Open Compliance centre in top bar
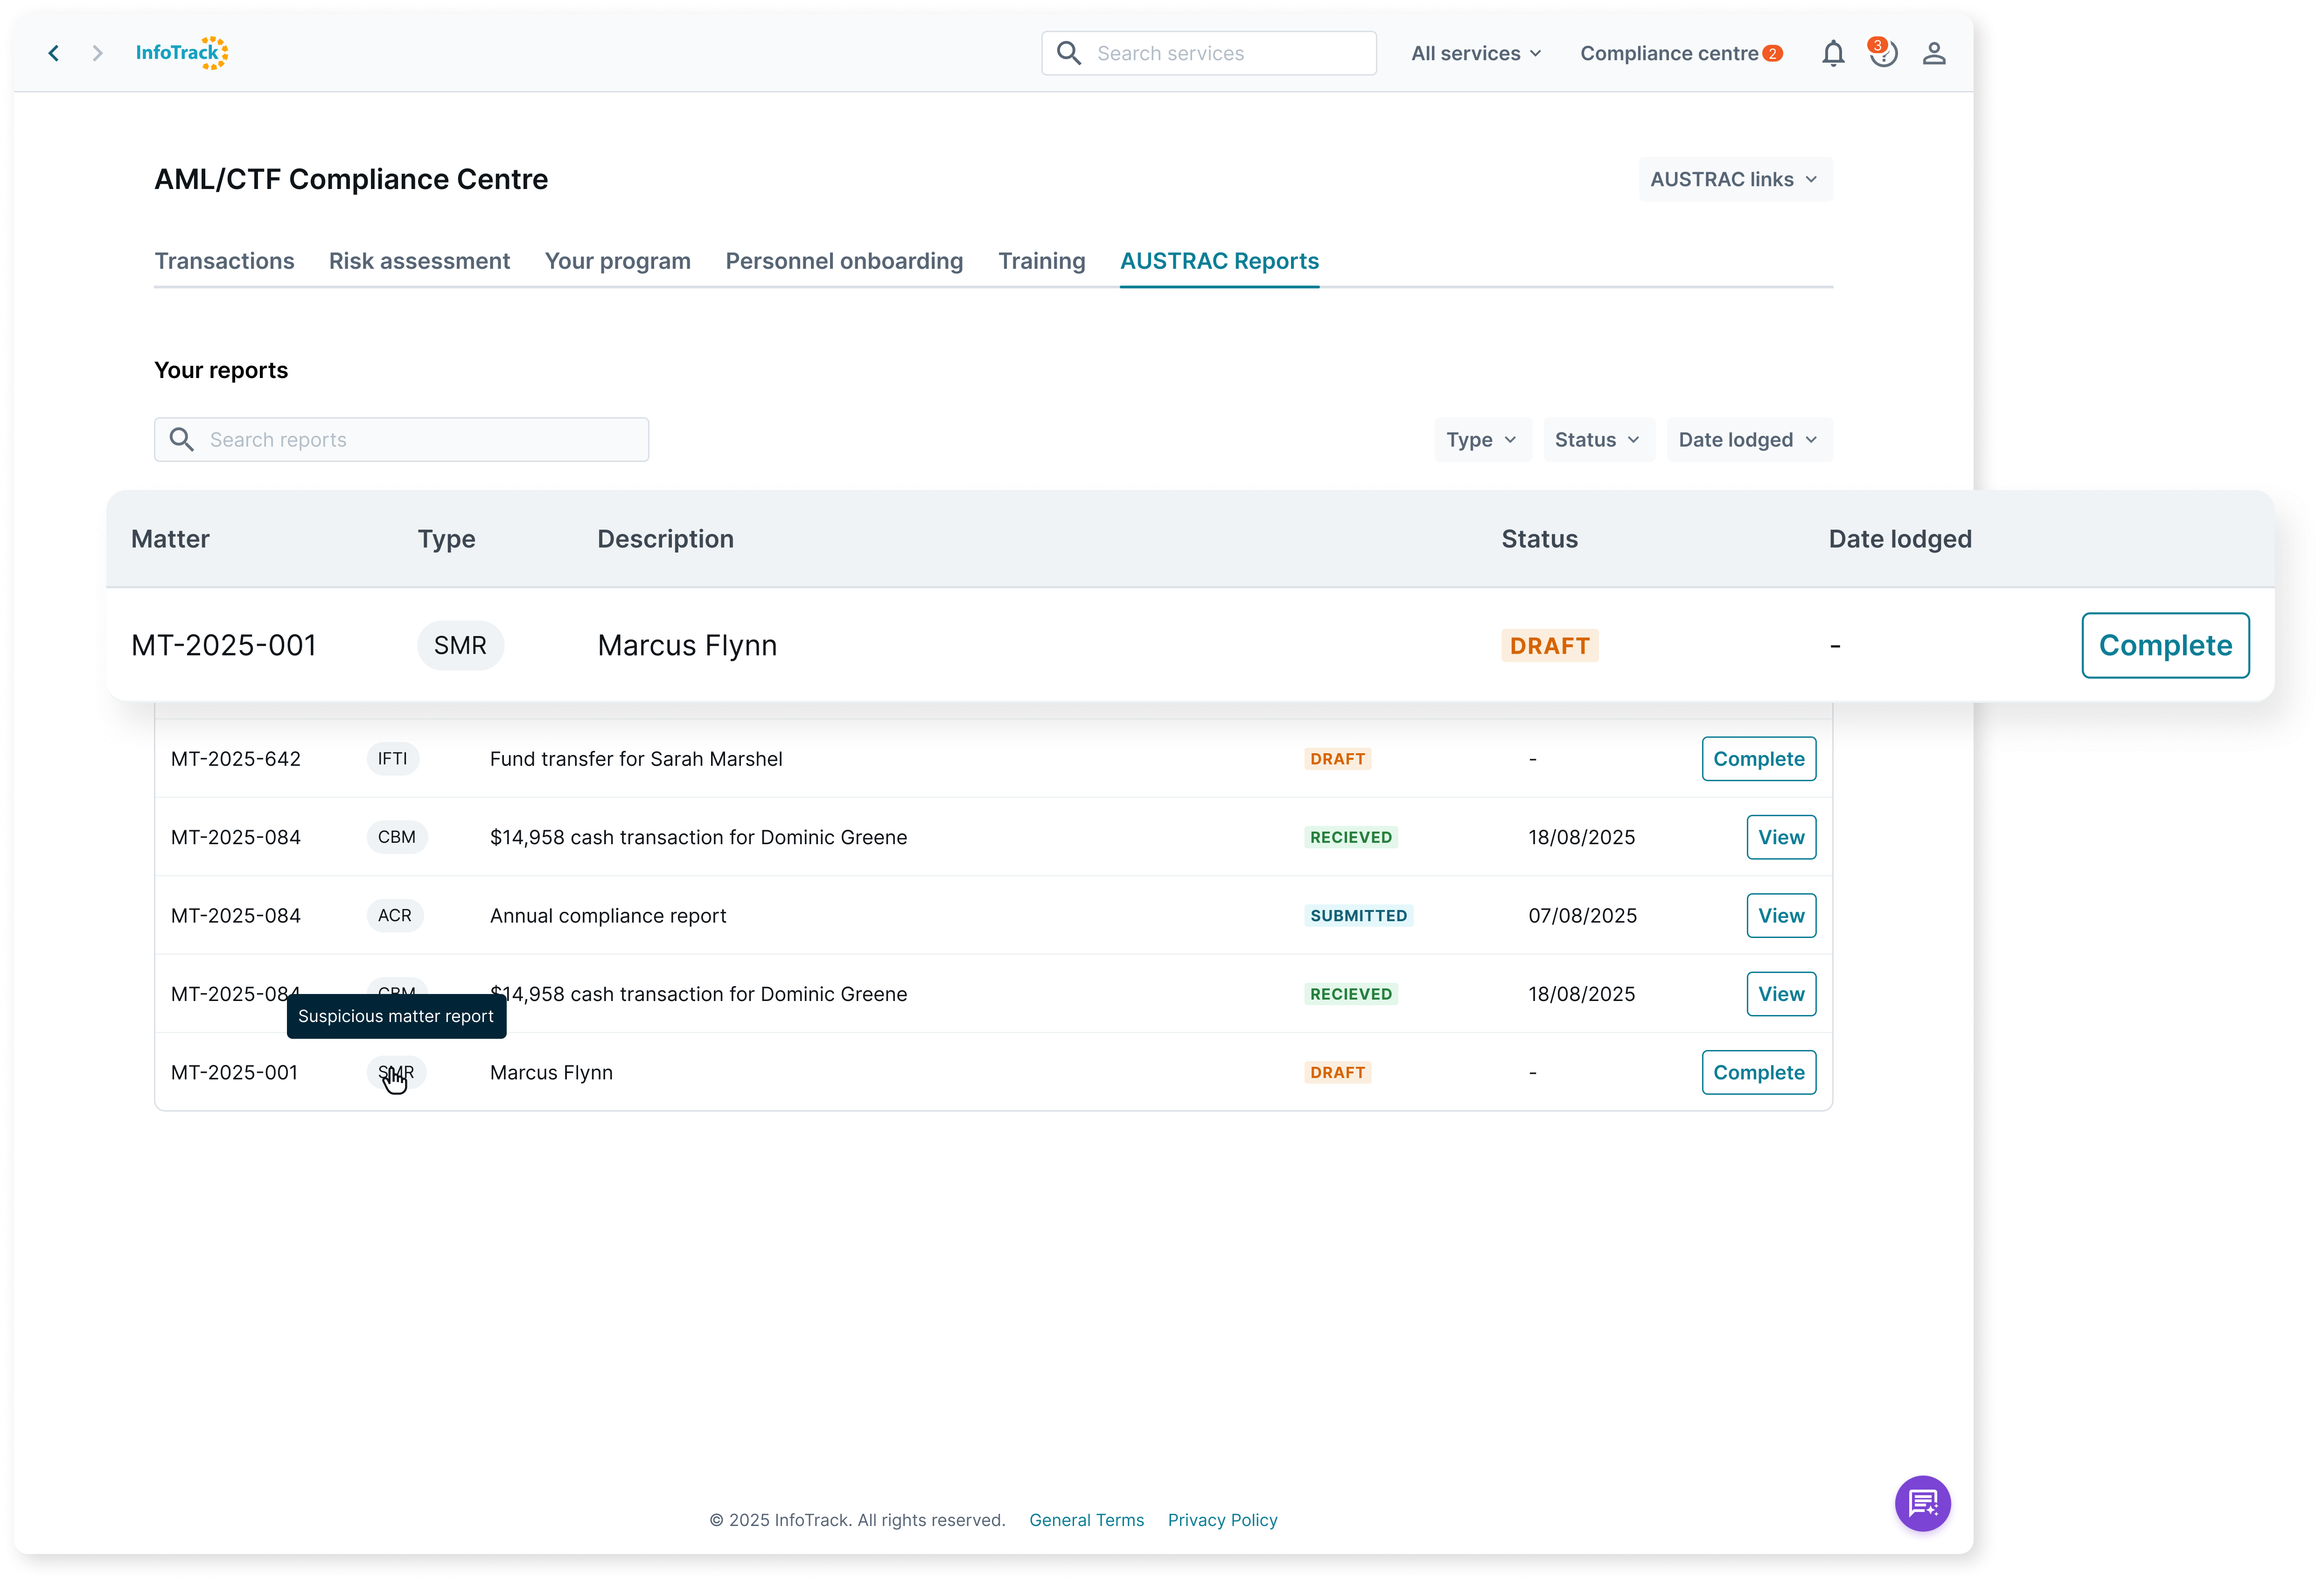The width and height of the screenshot is (2324, 1582). [x=1669, y=53]
